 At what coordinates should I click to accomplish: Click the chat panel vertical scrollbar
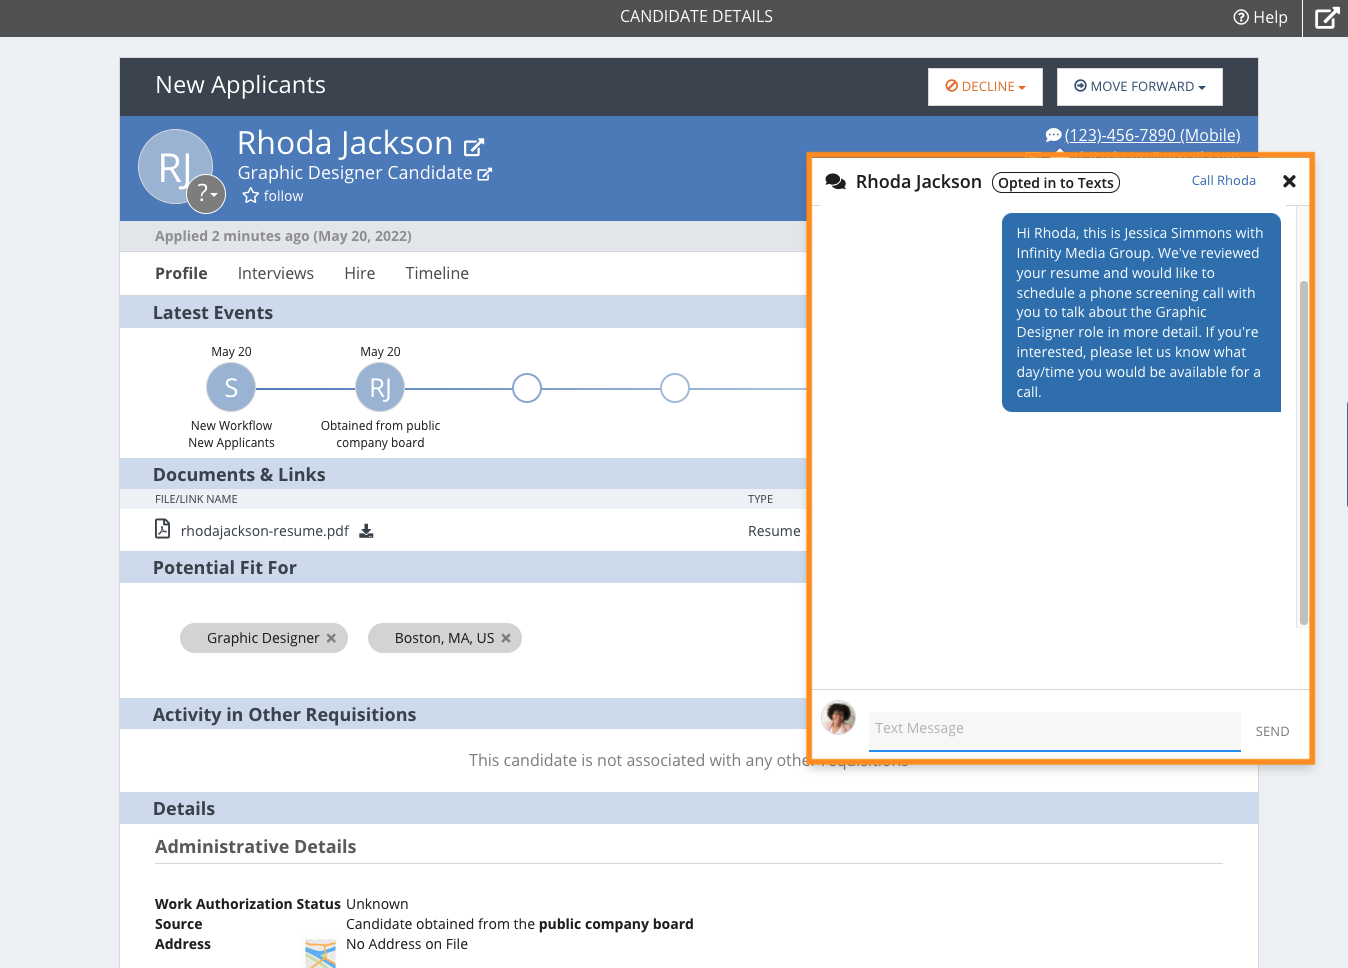[1302, 450]
